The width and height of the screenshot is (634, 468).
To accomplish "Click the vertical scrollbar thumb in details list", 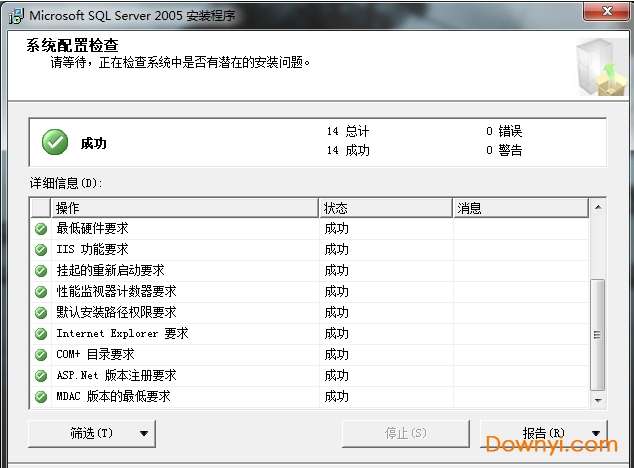I will click(598, 335).
